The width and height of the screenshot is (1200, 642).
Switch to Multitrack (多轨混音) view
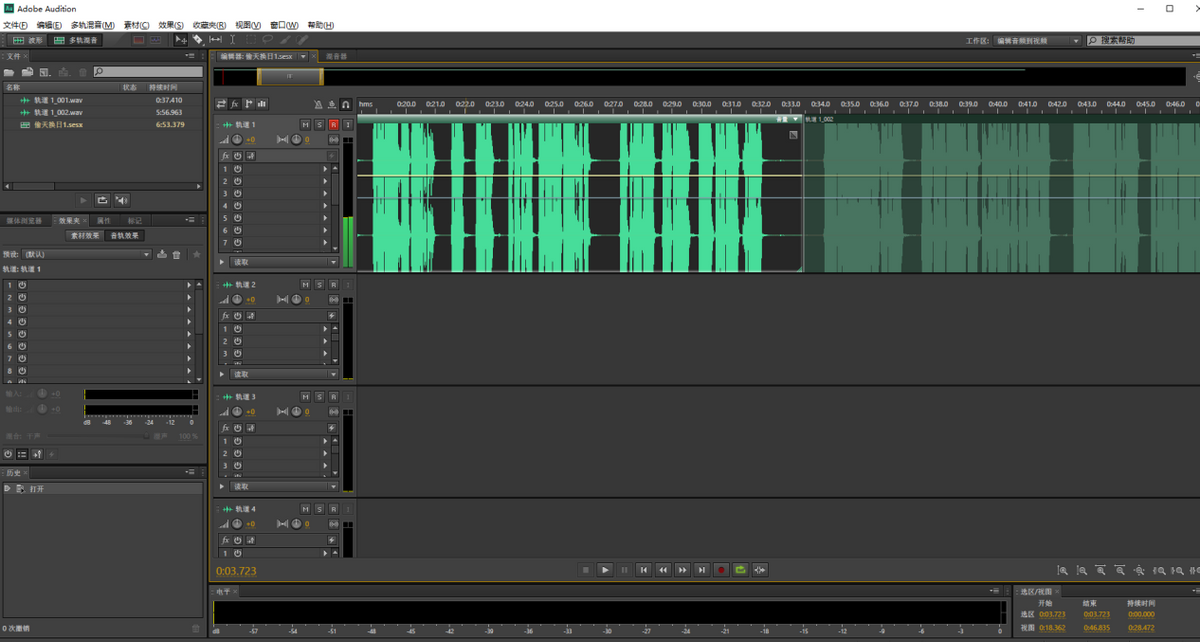pos(76,40)
